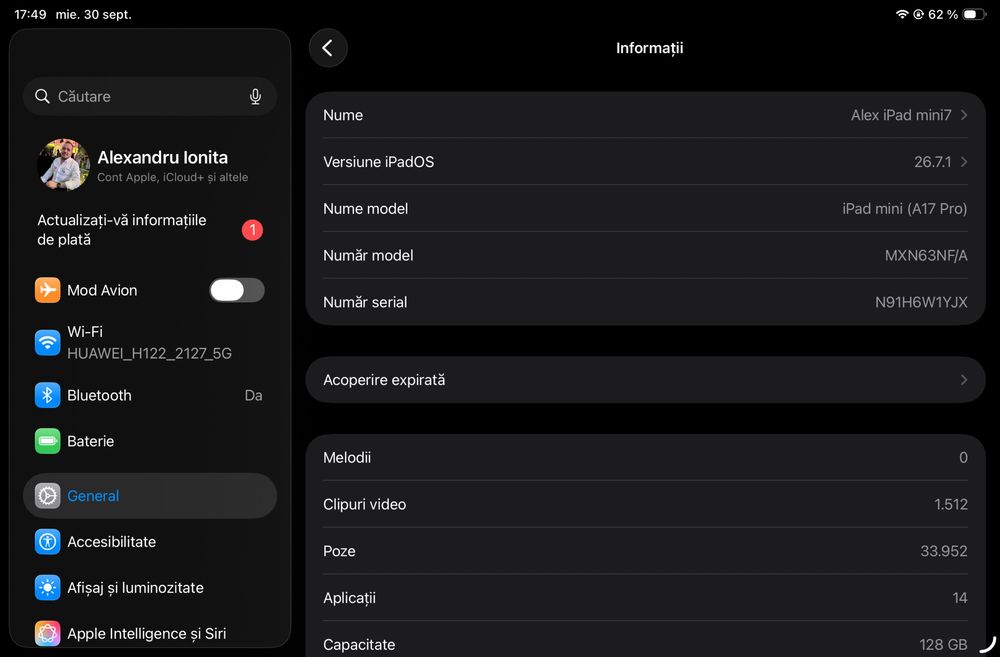Tap the Afișaj și luminozitate sun icon
The height and width of the screenshot is (657, 1000).
click(48, 587)
